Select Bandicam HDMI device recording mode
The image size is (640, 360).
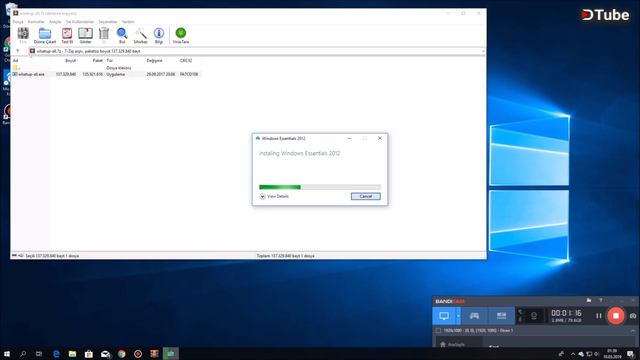pos(501,316)
